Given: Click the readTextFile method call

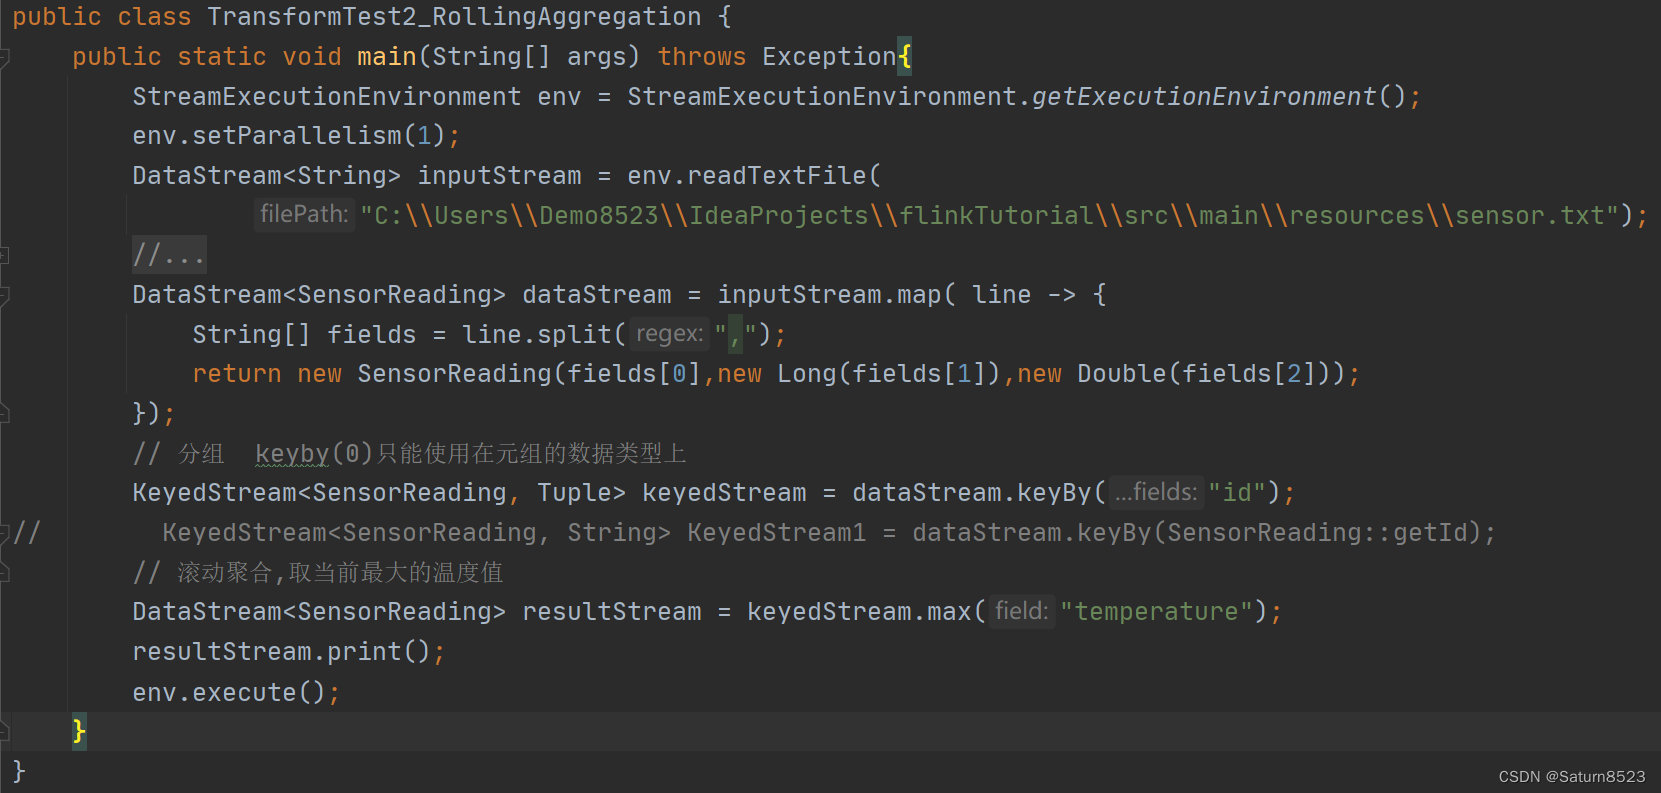Looking at the screenshot, I should click(x=777, y=176).
